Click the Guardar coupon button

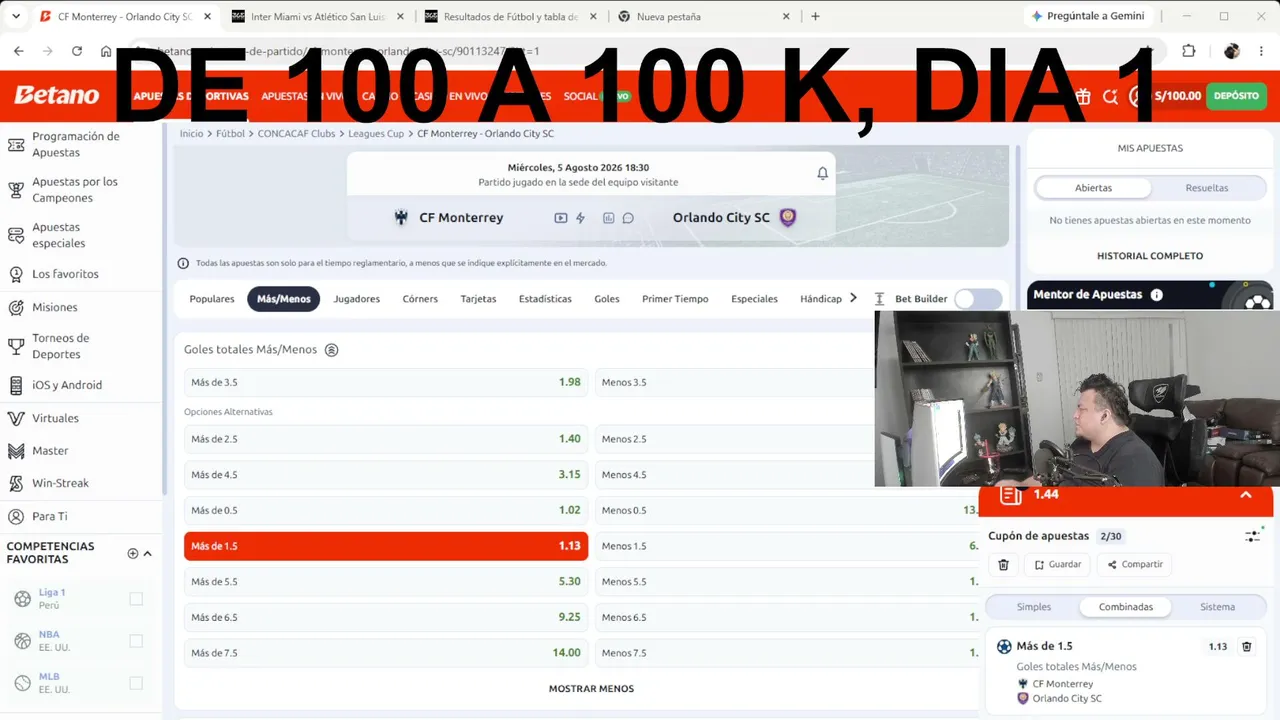click(1057, 565)
